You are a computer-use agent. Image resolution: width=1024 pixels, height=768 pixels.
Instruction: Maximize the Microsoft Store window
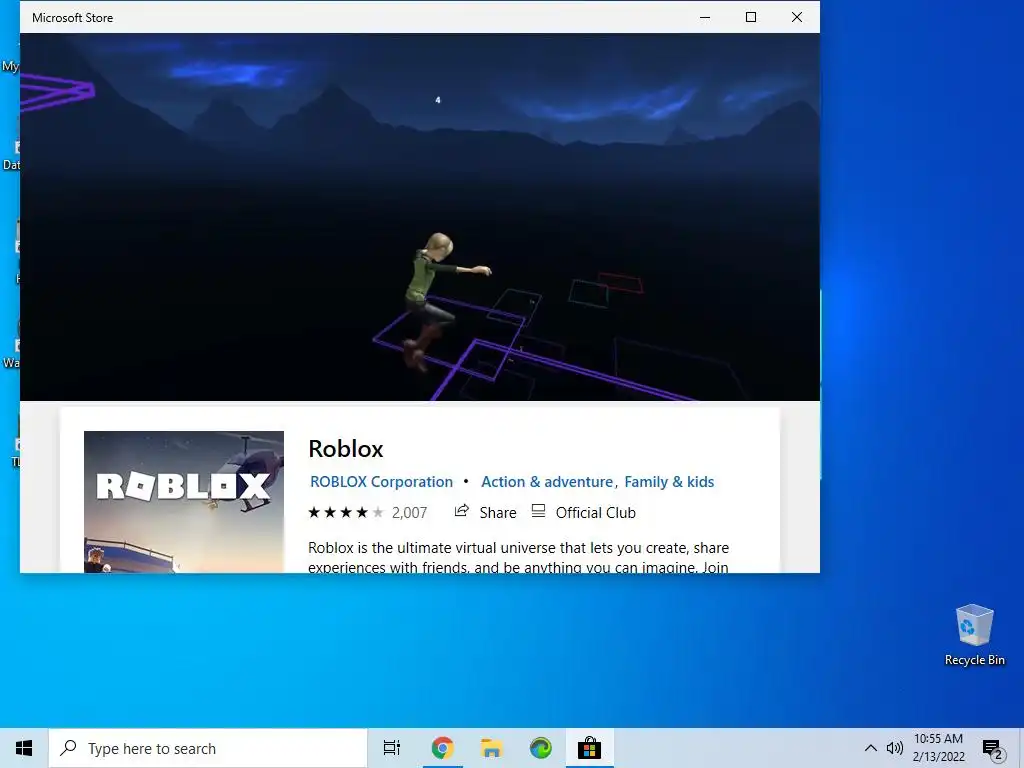tap(751, 18)
